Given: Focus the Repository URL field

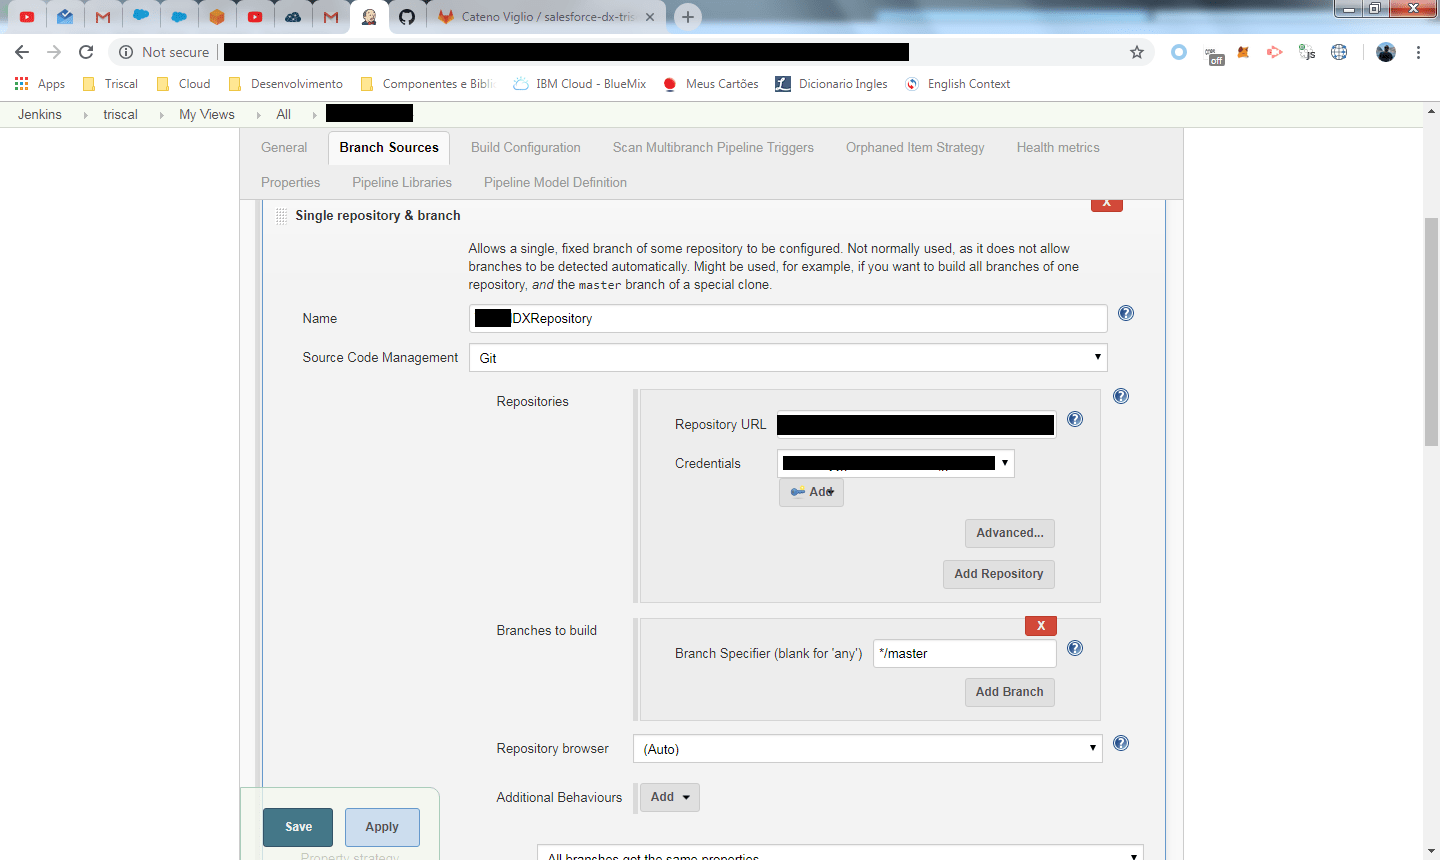Looking at the screenshot, I should tap(916, 425).
